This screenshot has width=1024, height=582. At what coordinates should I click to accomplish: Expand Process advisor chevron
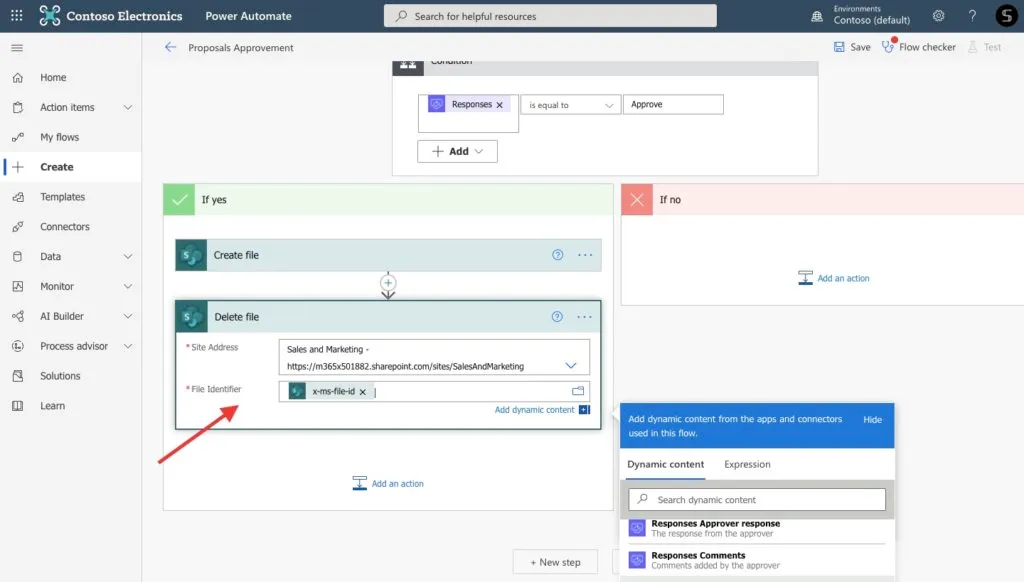(128, 346)
